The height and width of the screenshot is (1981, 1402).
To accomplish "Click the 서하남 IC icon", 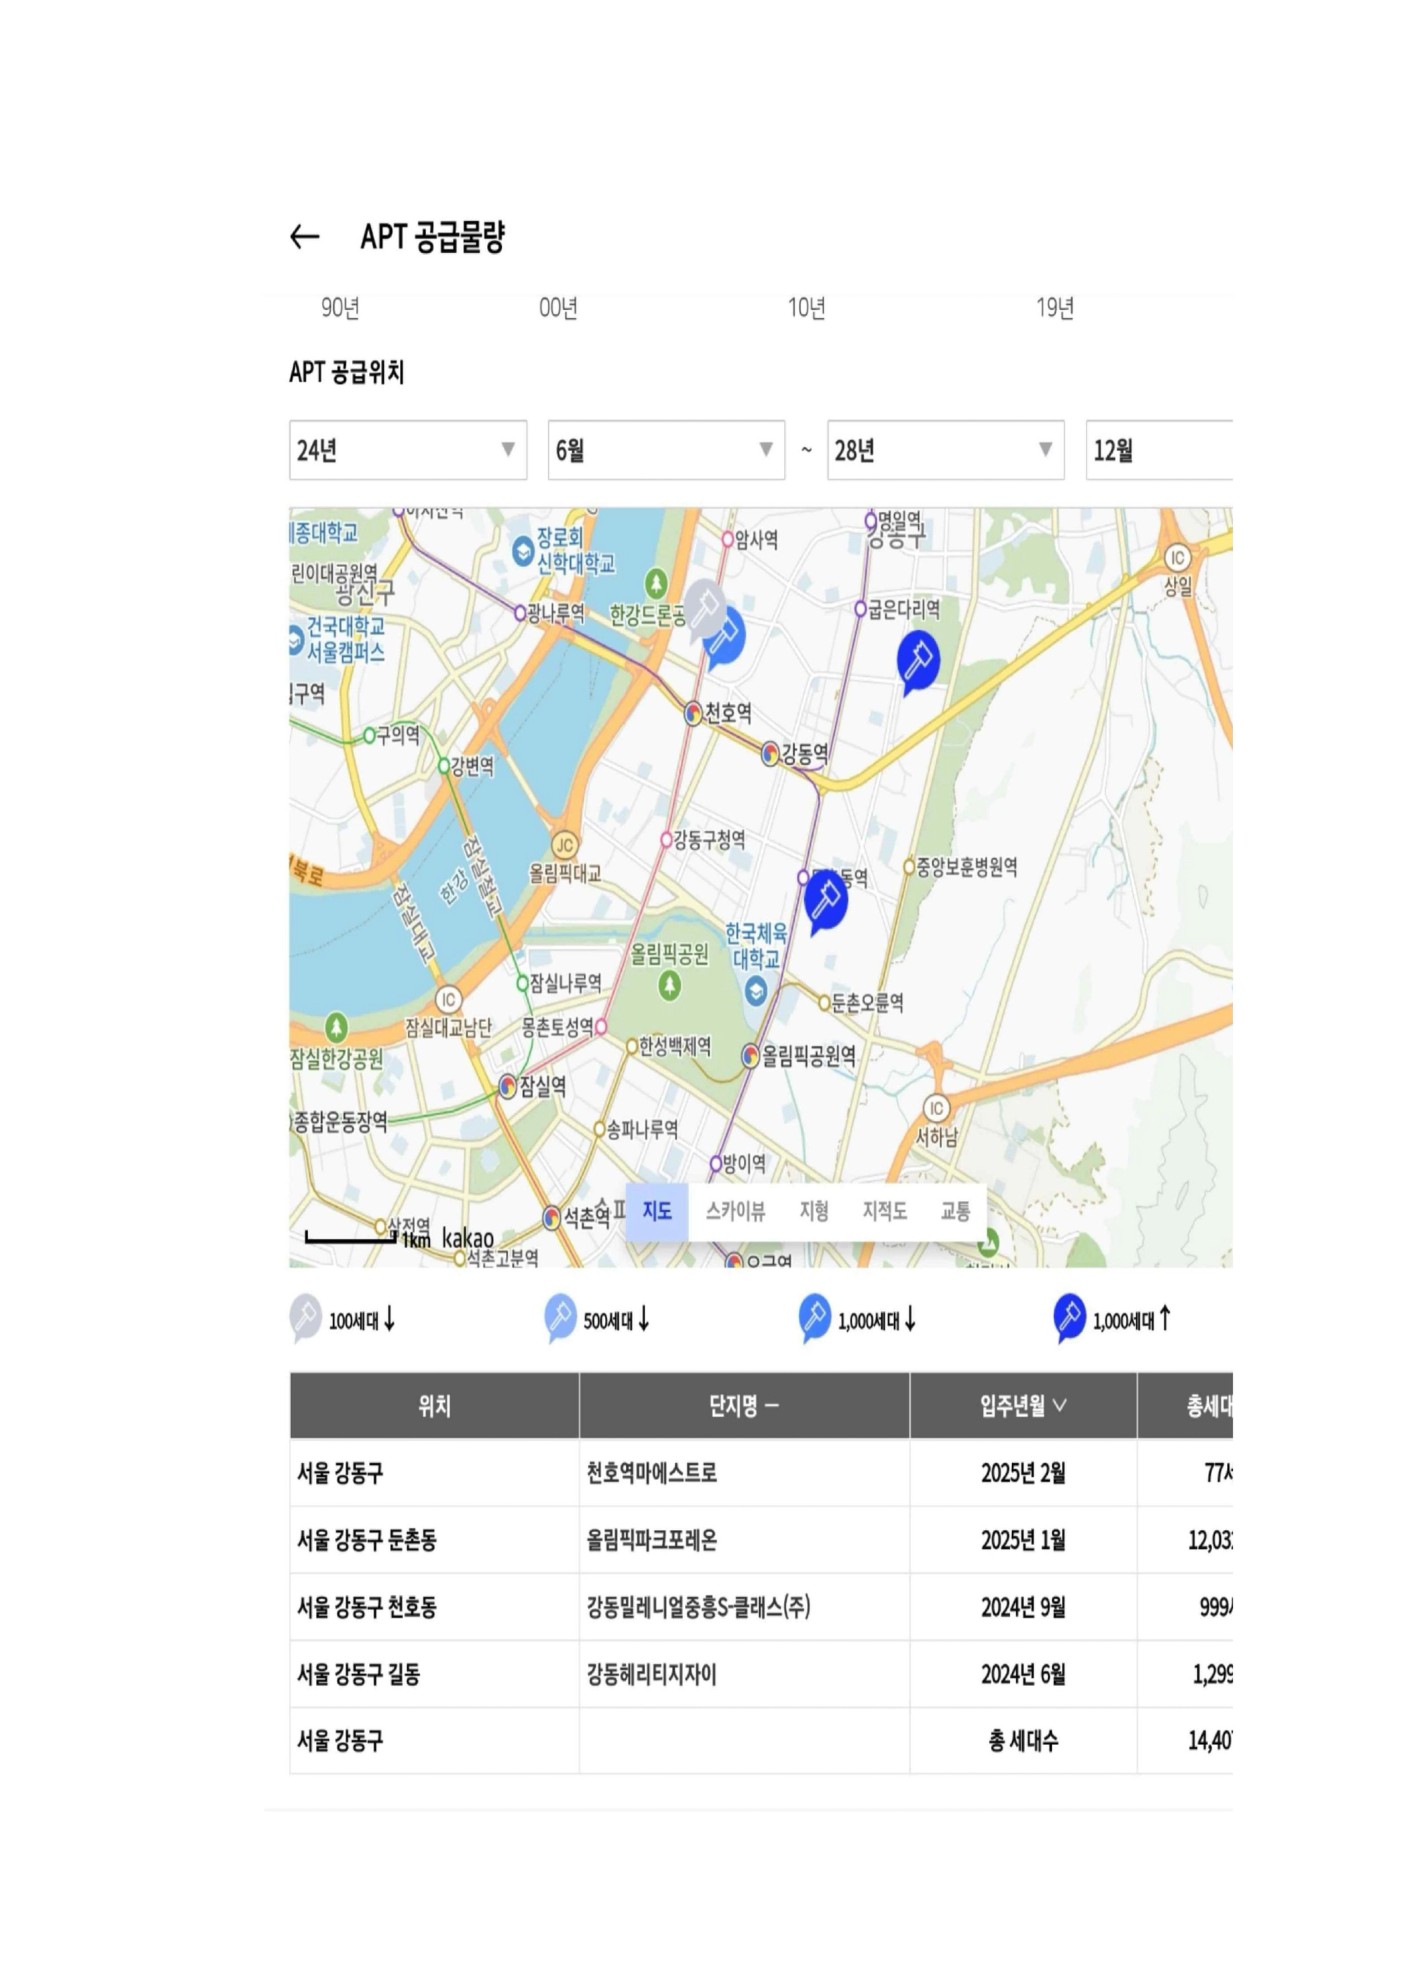I will pyautogui.click(x=937, y=1108).
